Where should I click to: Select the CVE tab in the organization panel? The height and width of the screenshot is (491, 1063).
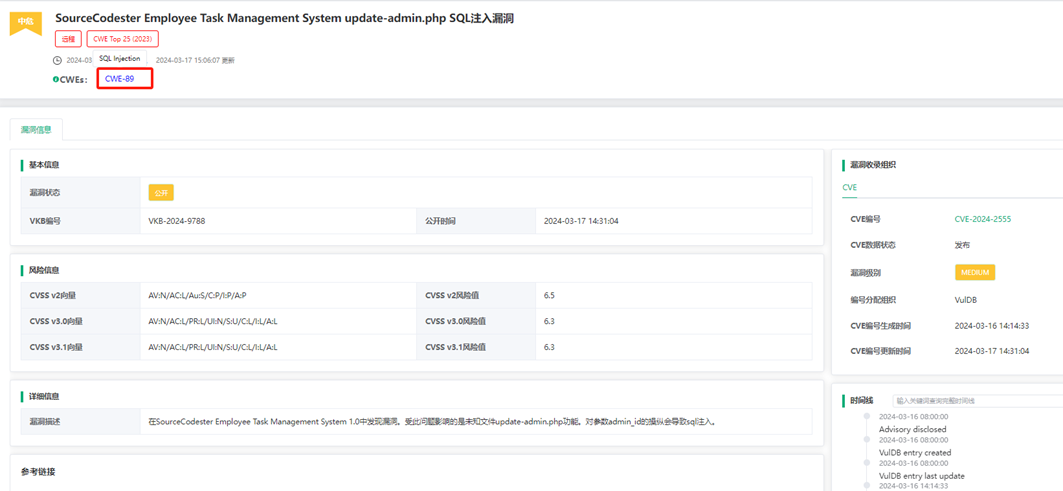pyautogui.click(x=849, y=187)
